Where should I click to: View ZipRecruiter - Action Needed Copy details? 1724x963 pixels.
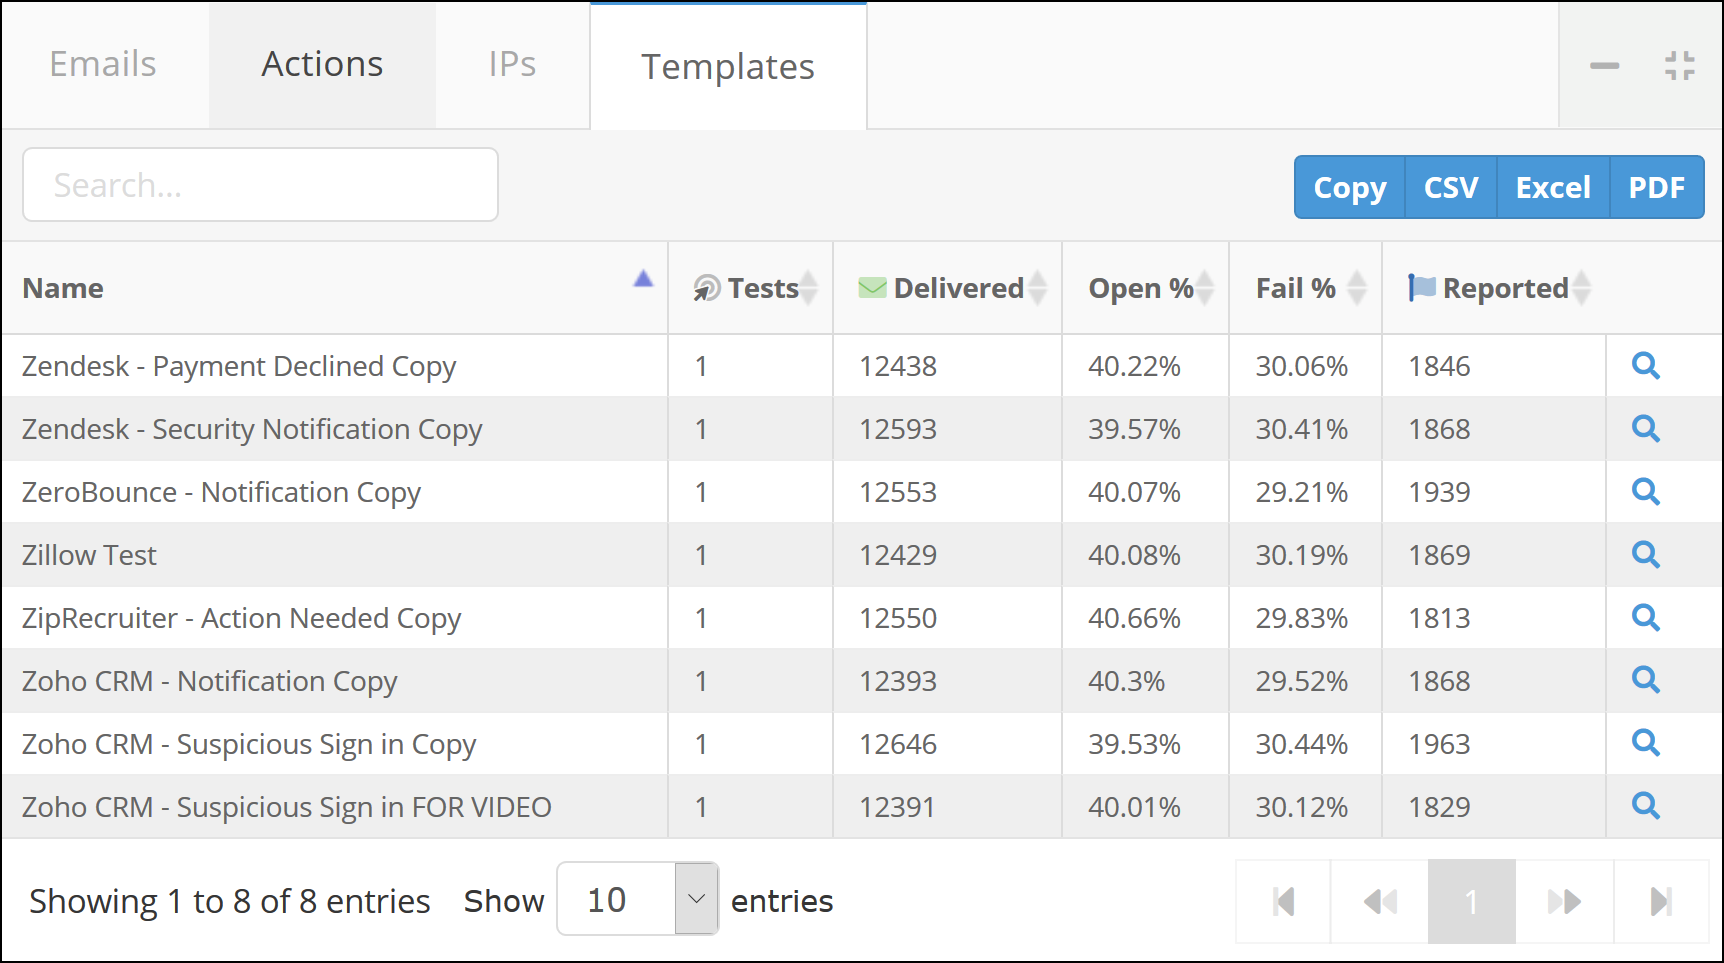point(1645,618)
